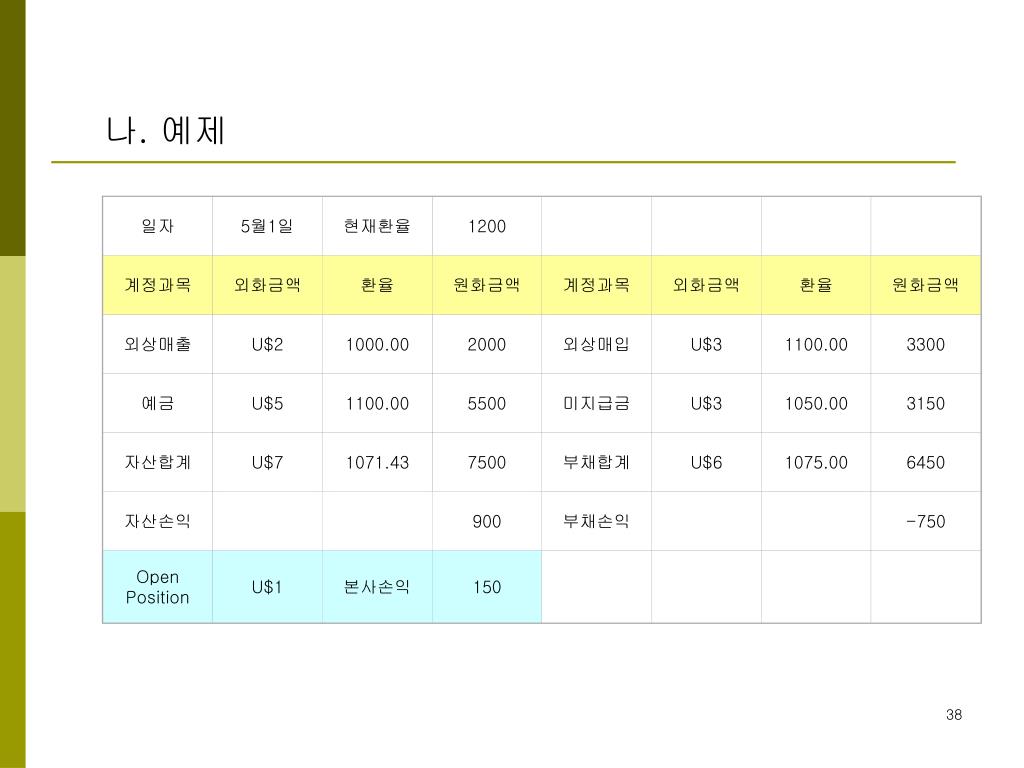Select the 미지급금 cell
This screenshot has height=768, width=1024.
[x=596, y=403]
